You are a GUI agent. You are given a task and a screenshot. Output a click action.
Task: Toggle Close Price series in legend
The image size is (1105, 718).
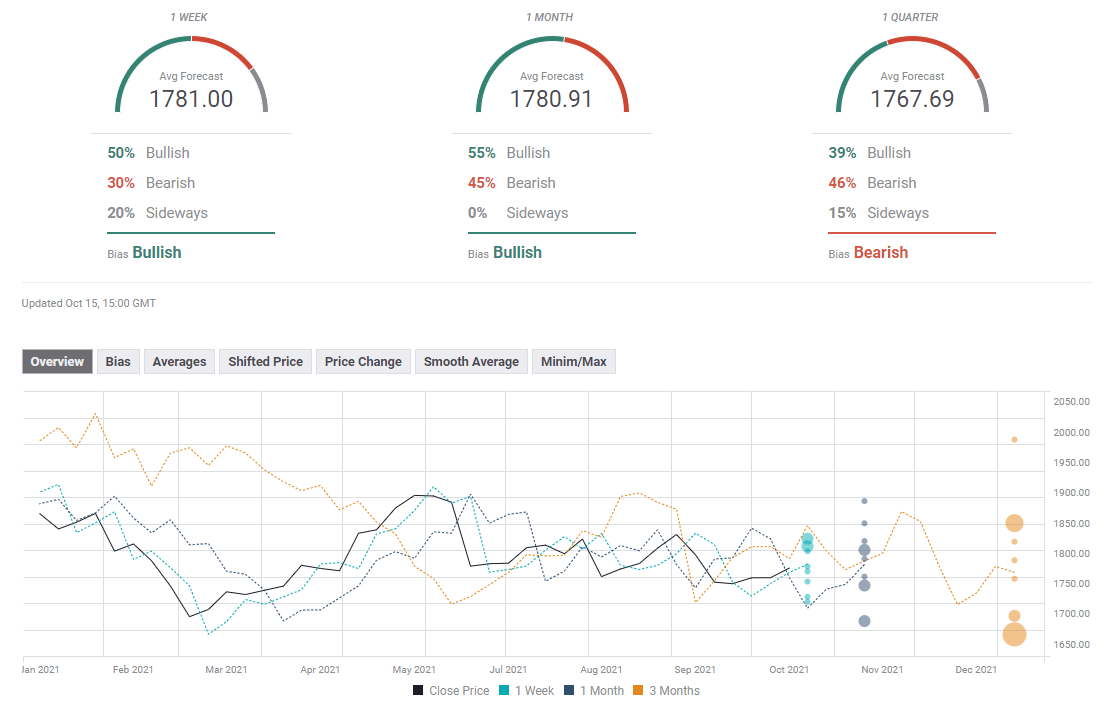450,691
